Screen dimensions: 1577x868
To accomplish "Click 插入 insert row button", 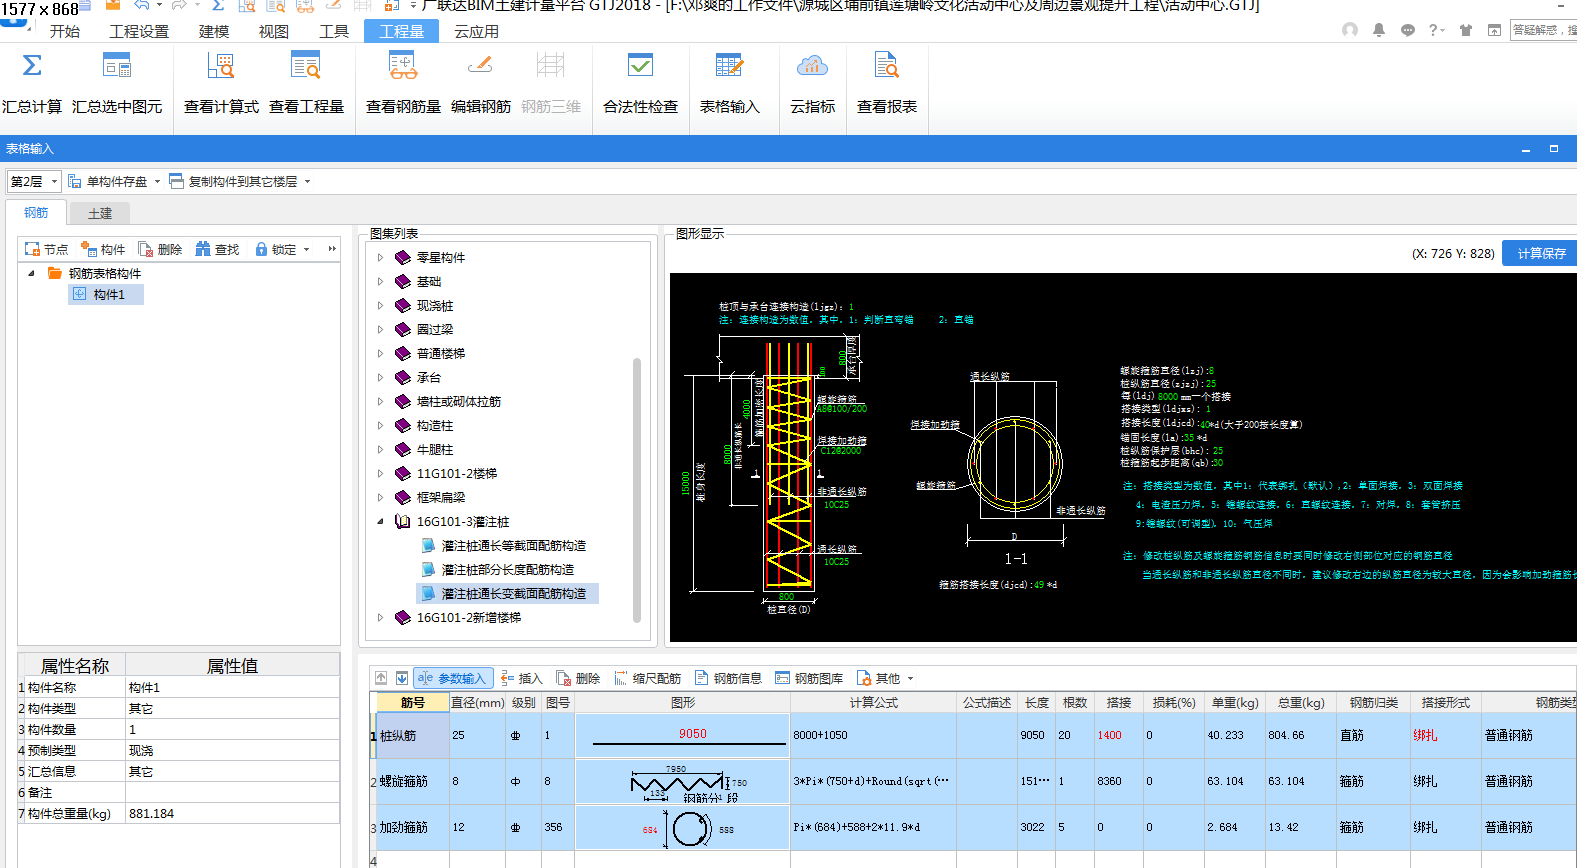I will pyautogui.click(x=521, y=678).
